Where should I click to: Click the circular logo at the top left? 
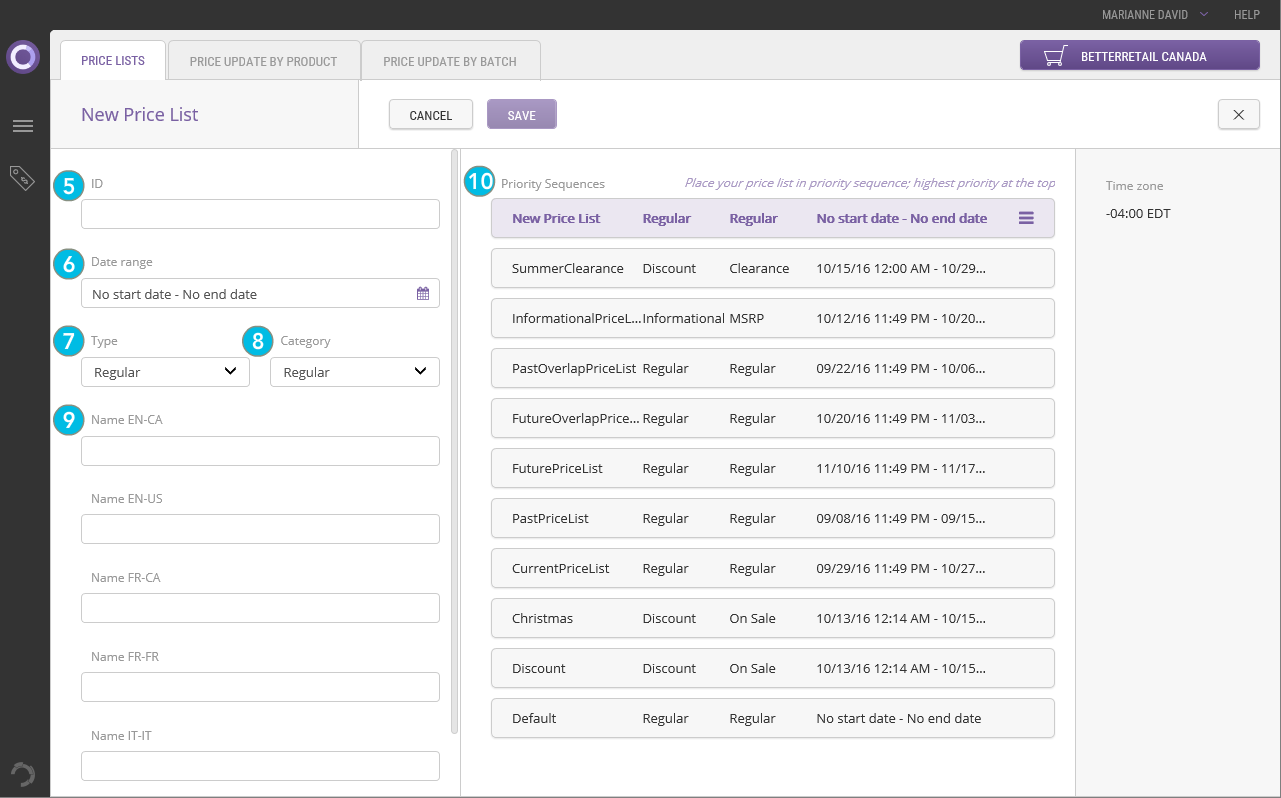pyautogui.click(x=22, y=57)
